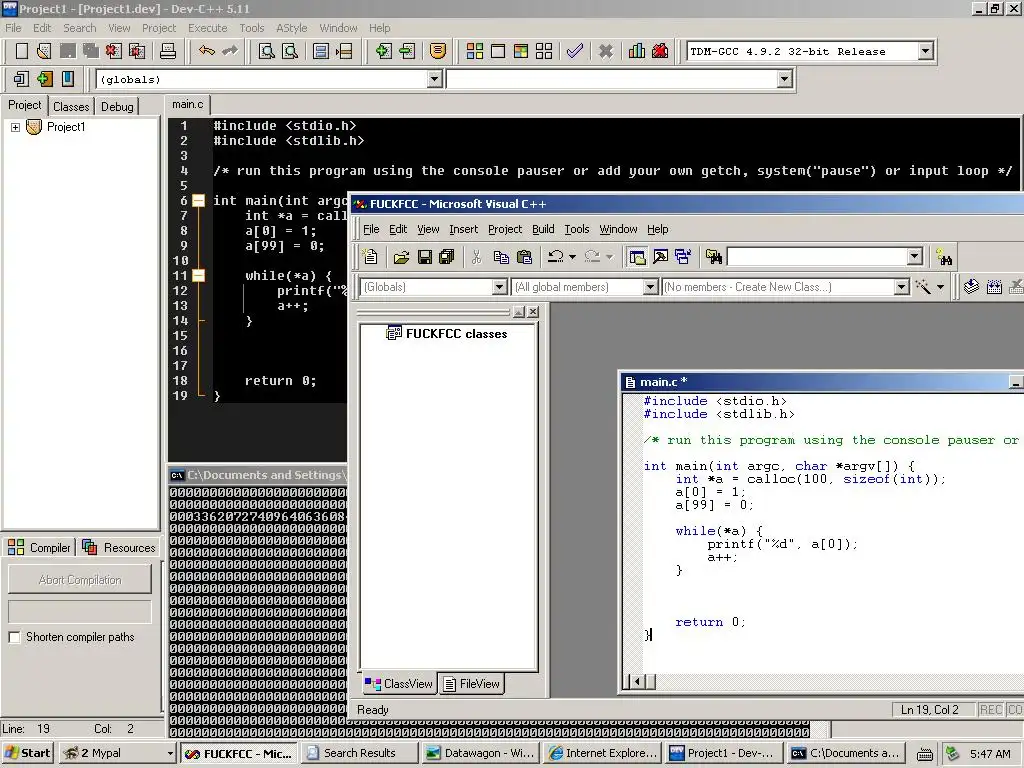Toggle the Output pane icon in Visual C++
Image resolution: width=1024 pixels, height=768 pixels.
click(660, 257)
